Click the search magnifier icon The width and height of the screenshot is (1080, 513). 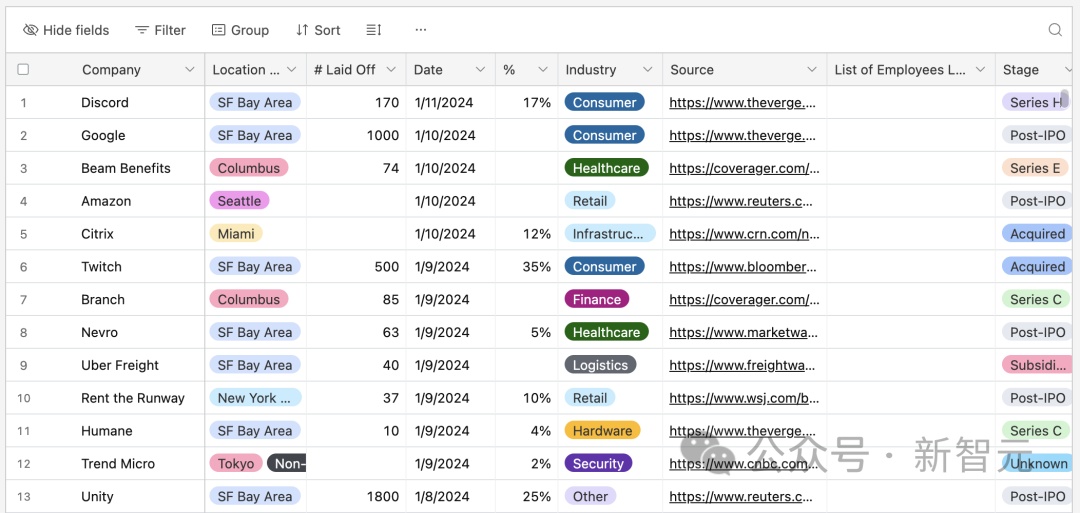point(1055,30)
